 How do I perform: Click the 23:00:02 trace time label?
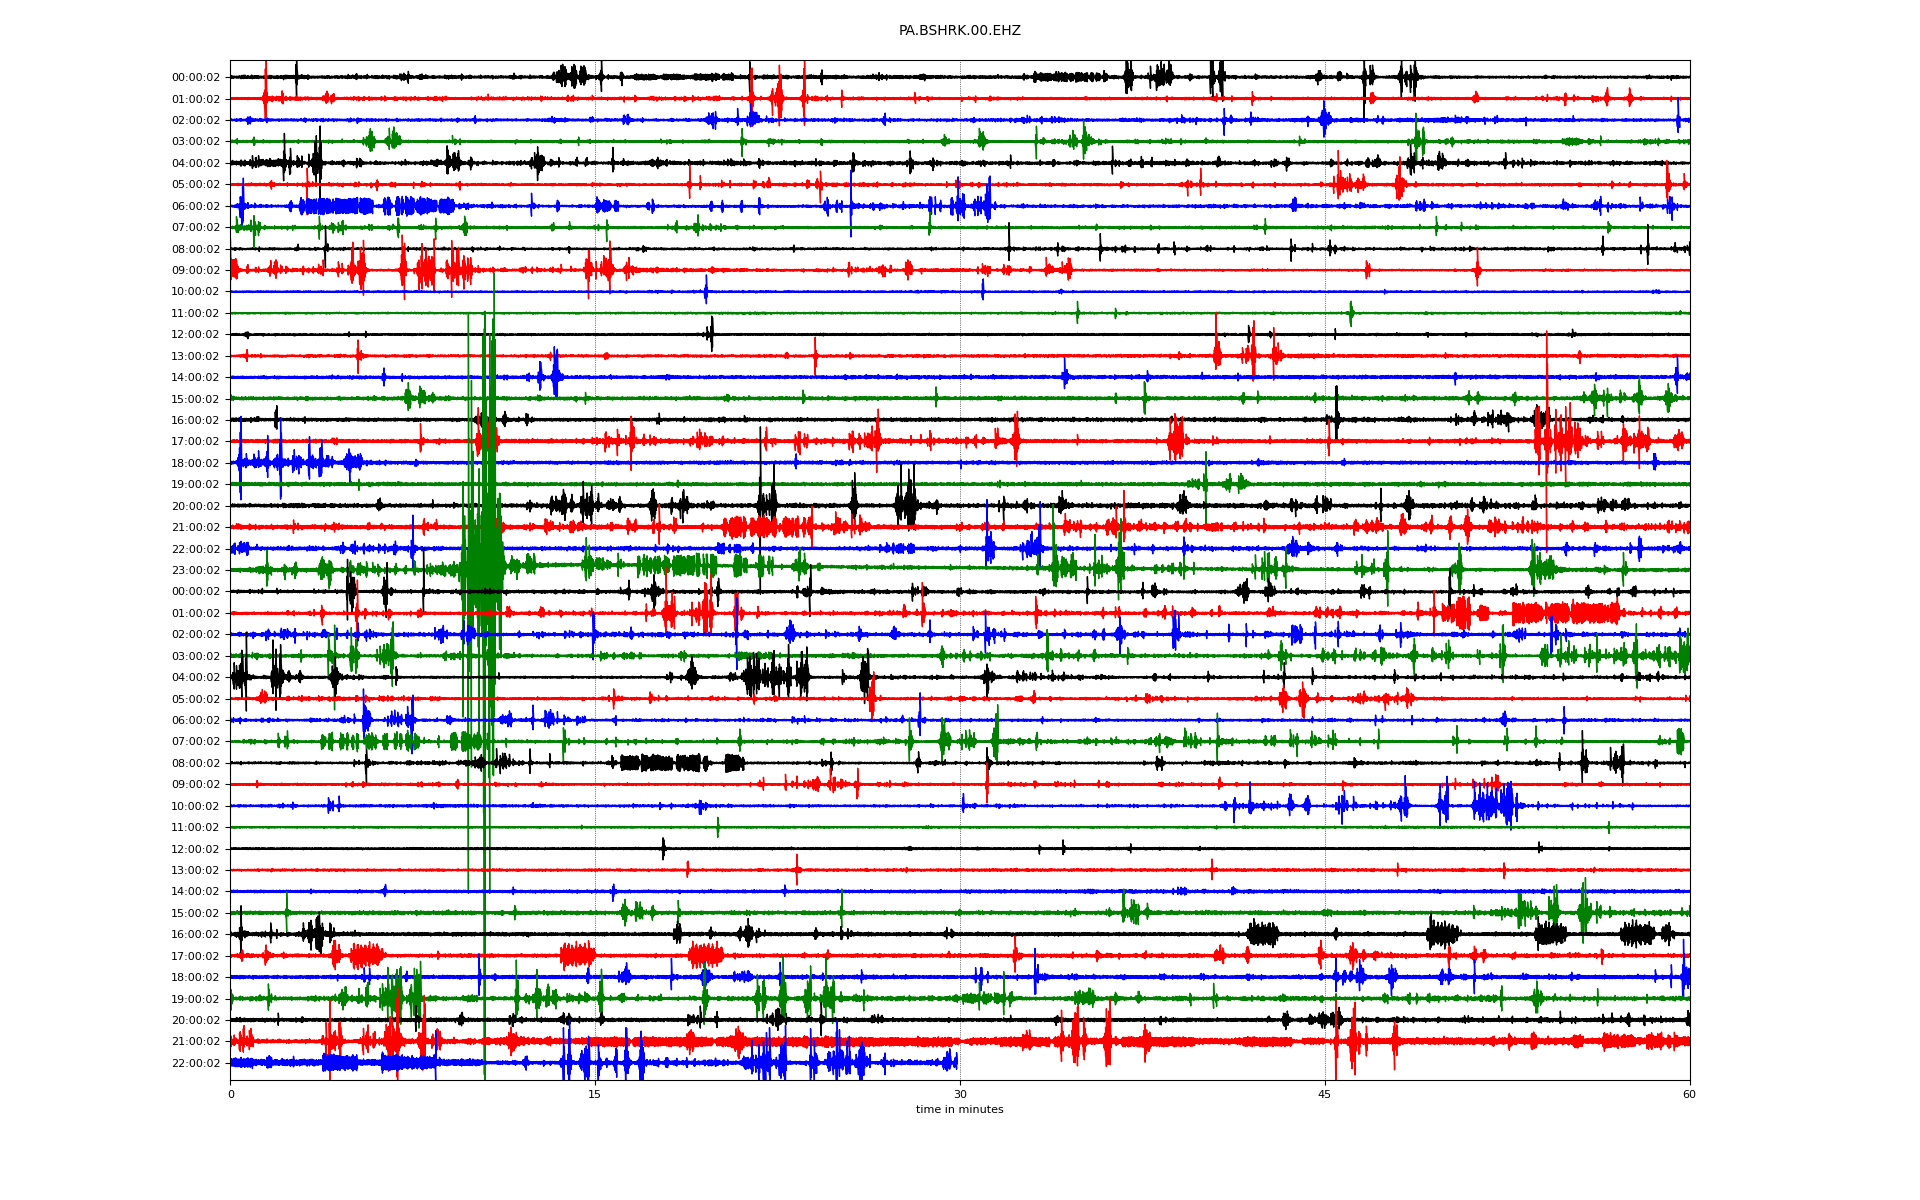pyautogui.click(x=195, y=570)
